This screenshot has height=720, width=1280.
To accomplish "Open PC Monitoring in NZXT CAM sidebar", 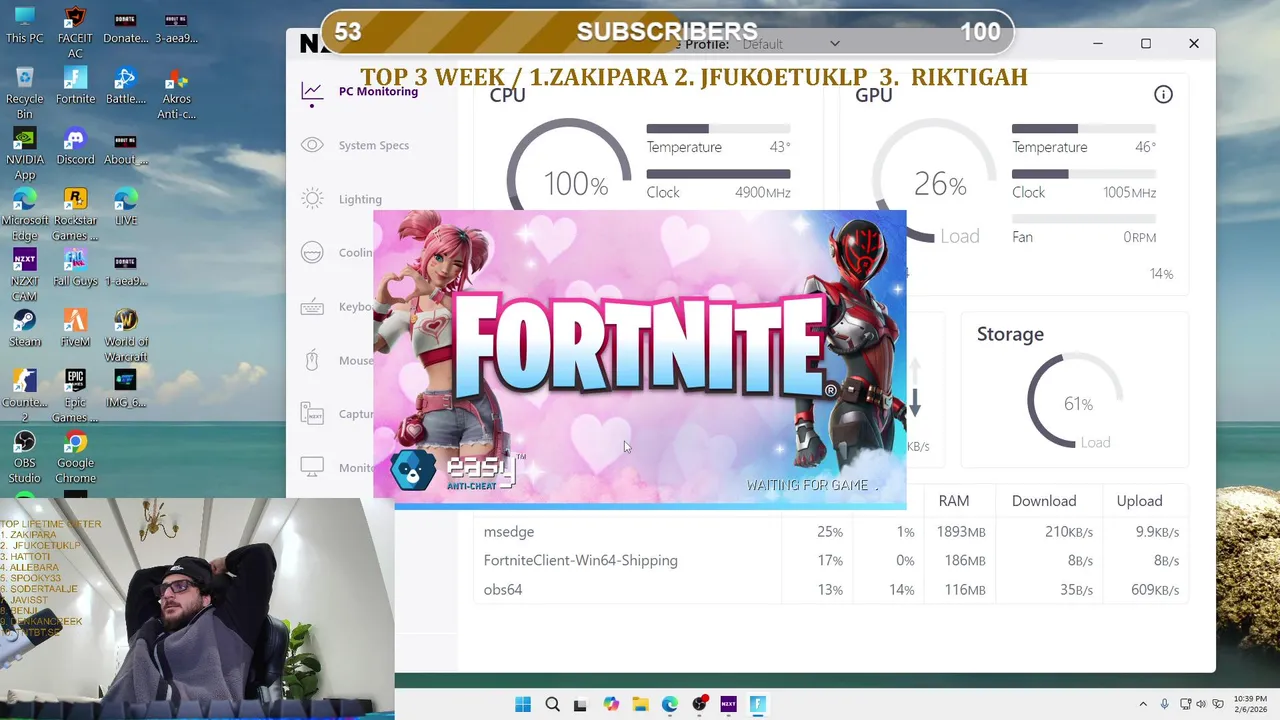I will (x=378, y=91).
